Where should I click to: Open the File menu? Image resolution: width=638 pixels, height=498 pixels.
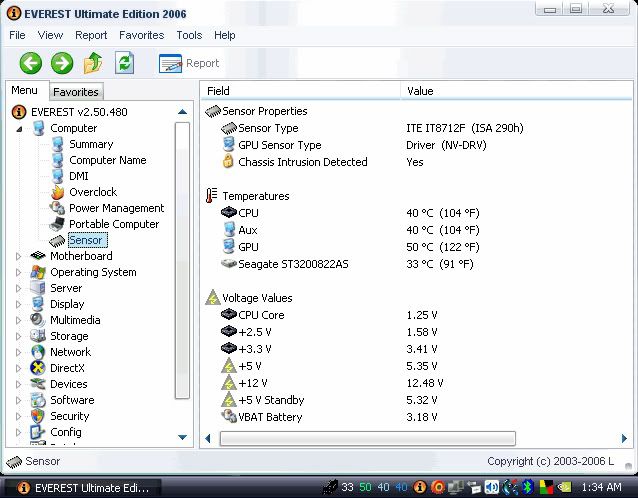pyautogui.click(x=17, y=35)
